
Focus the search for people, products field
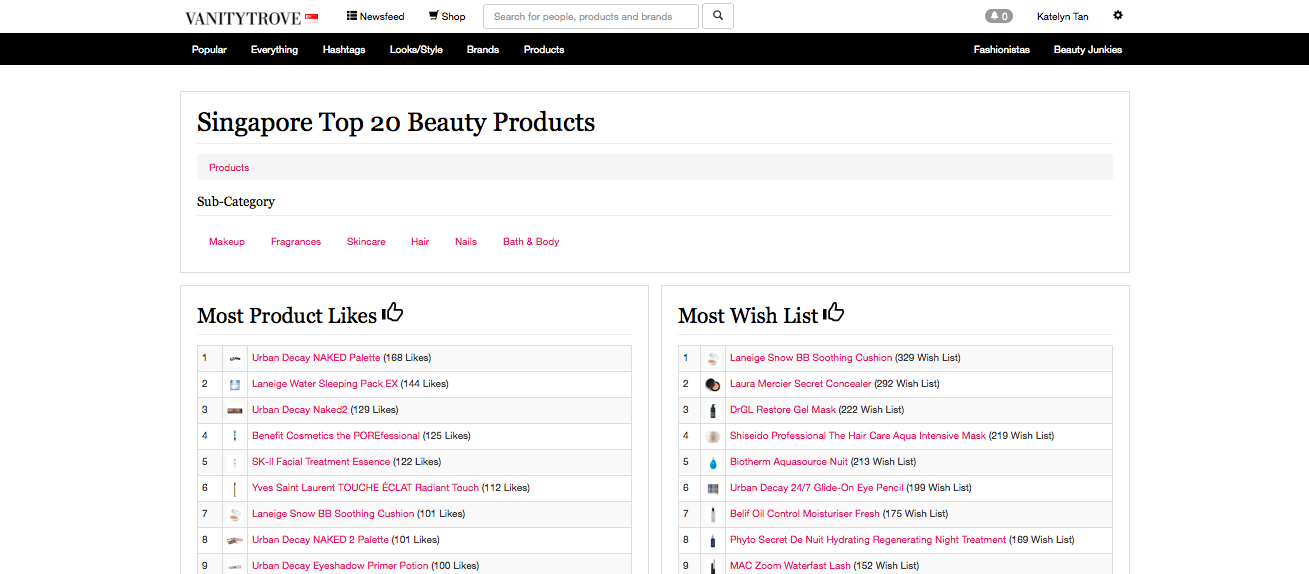pos(591,16)
